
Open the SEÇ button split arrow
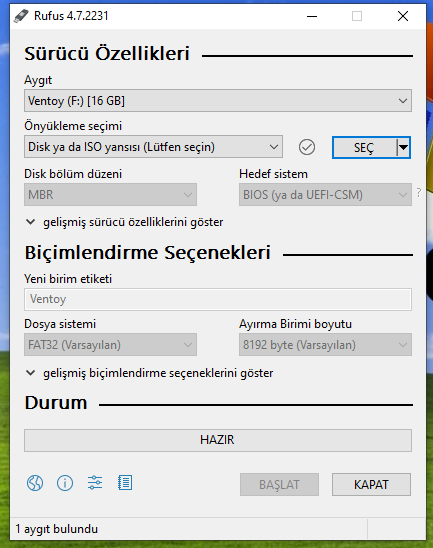[x=404, y=147]
